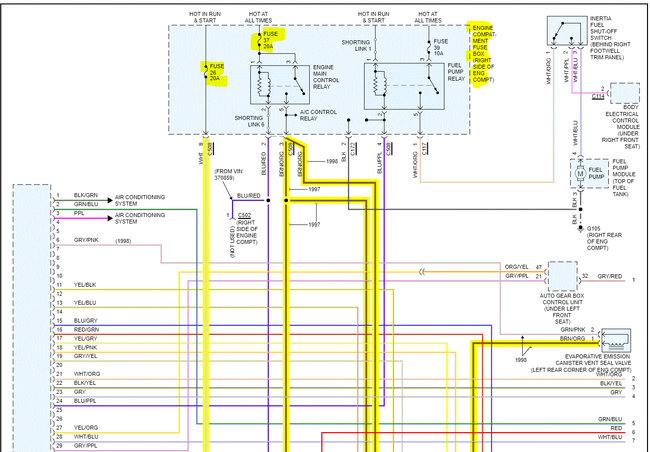
Task: Click the INERTIA FUEL SHUT-OFF SWITCH label
Action: [610, 38]
